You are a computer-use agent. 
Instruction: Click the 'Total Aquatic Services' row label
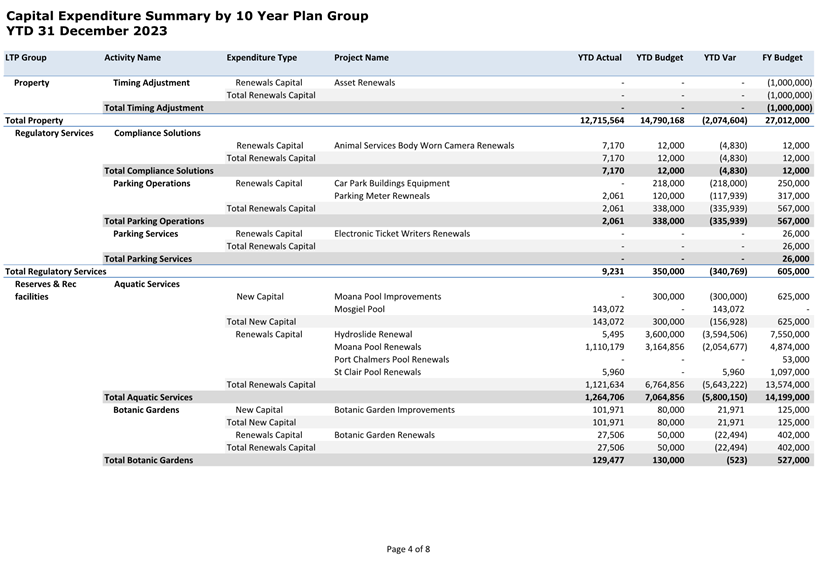pyautogui.click(x=148, y=397)
